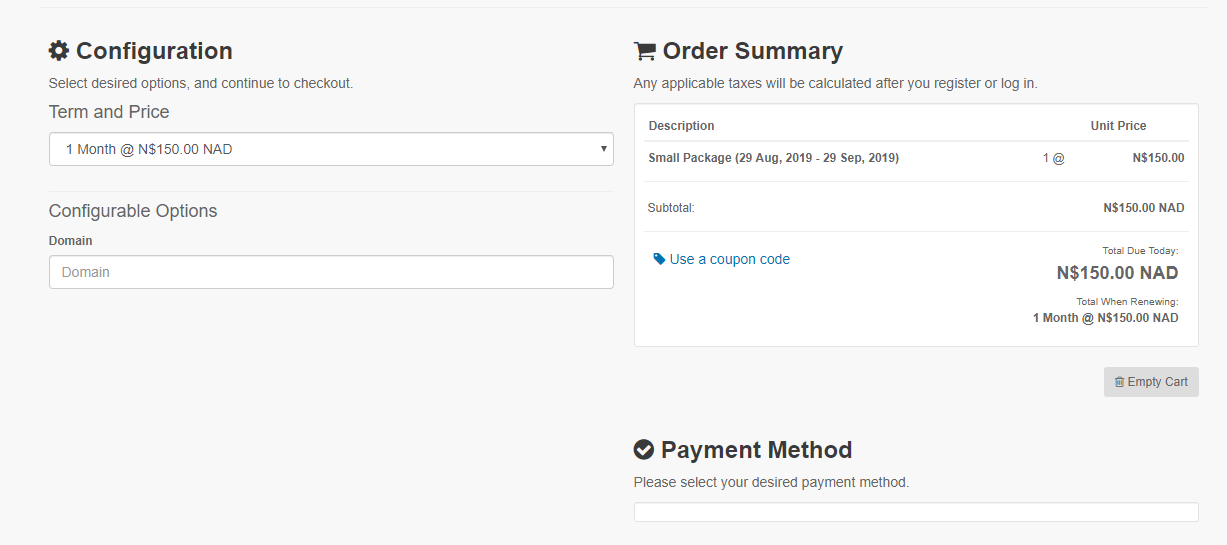Click the Total When Renewing value
The image size is (1227, 545).
pyautogui.click(x=1105, y=318)
